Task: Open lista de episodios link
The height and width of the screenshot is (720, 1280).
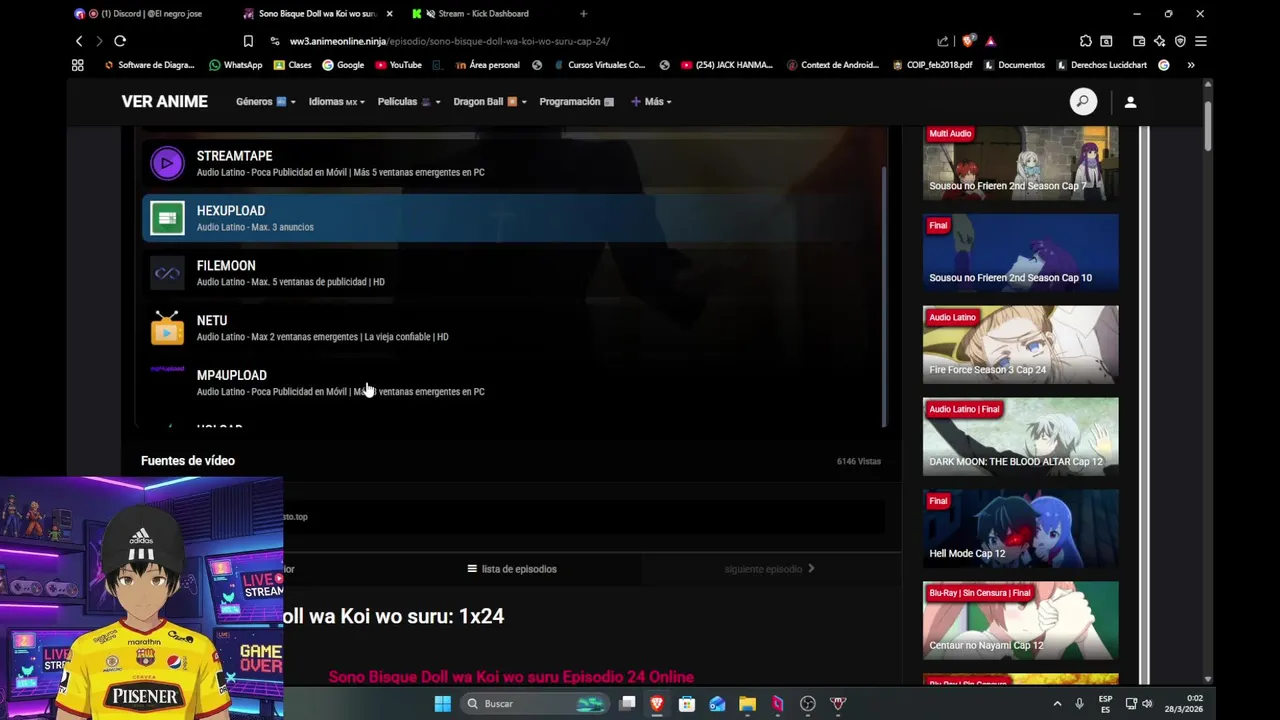Action: click(512, 569)
